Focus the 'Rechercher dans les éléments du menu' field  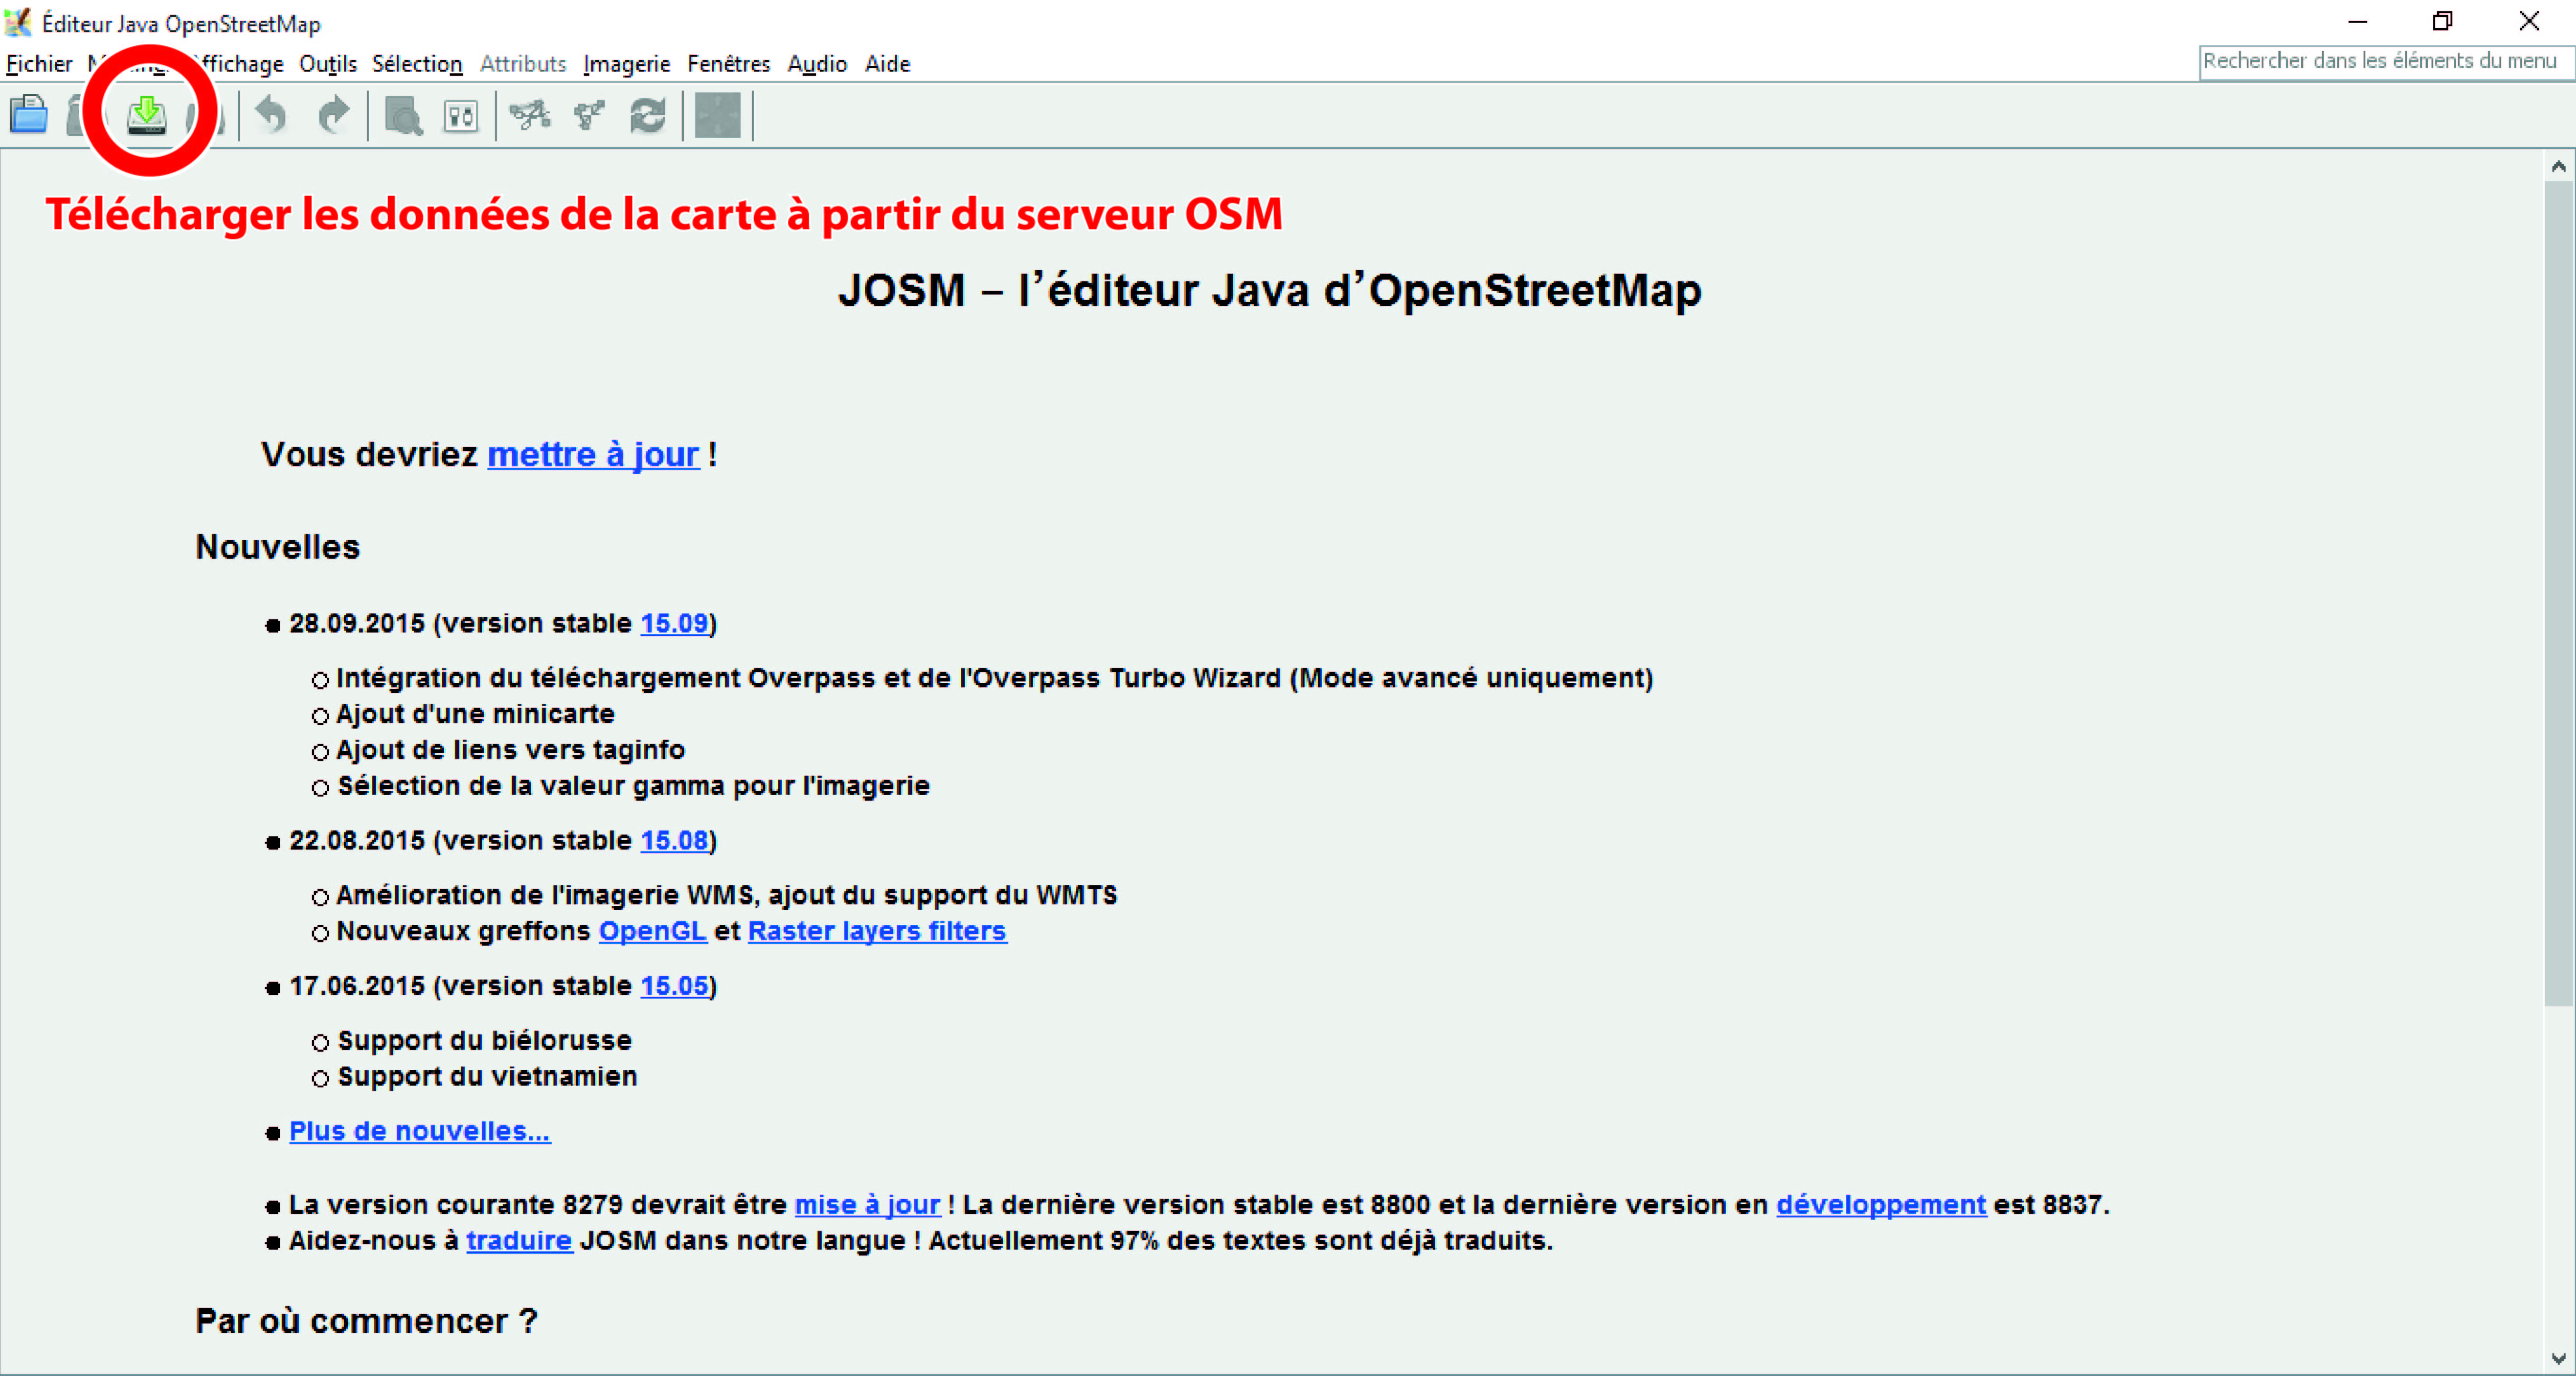click(x=2386, y=62)
